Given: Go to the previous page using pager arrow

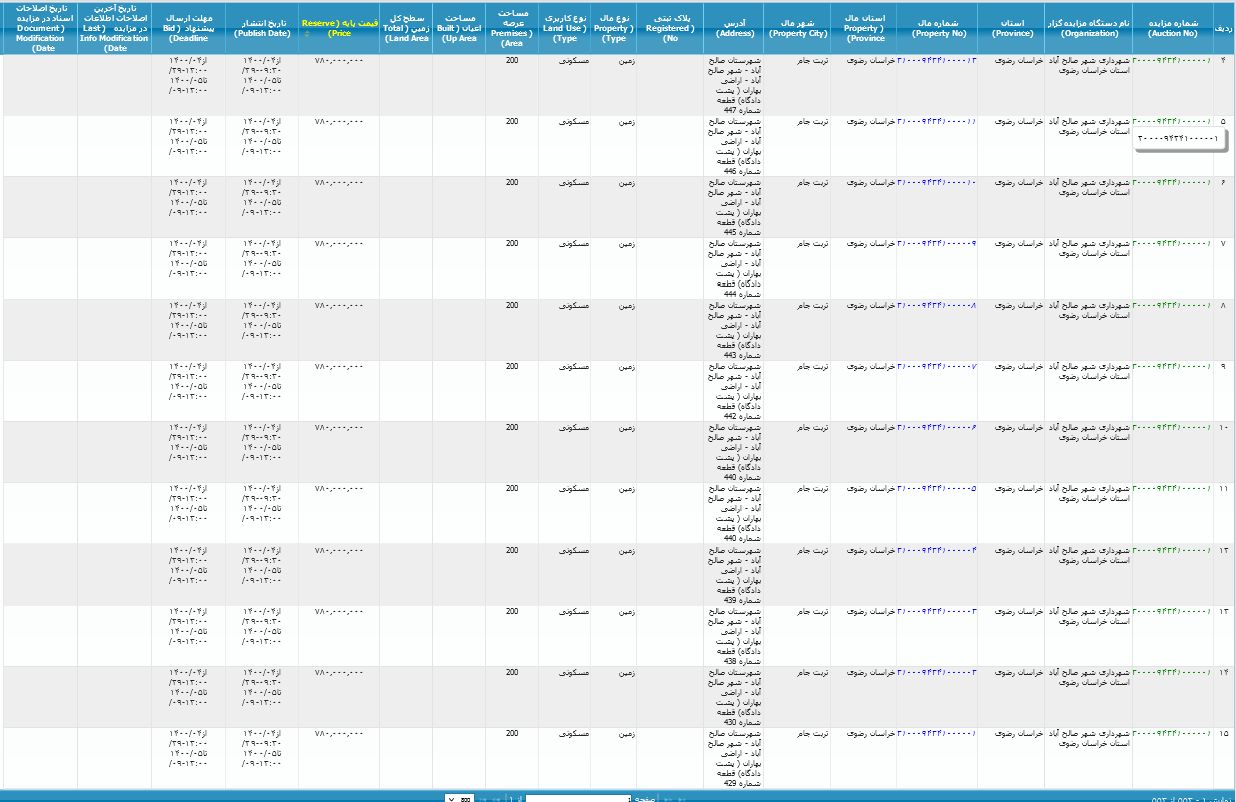Looking at the screenshot, I should pos(668,799).
